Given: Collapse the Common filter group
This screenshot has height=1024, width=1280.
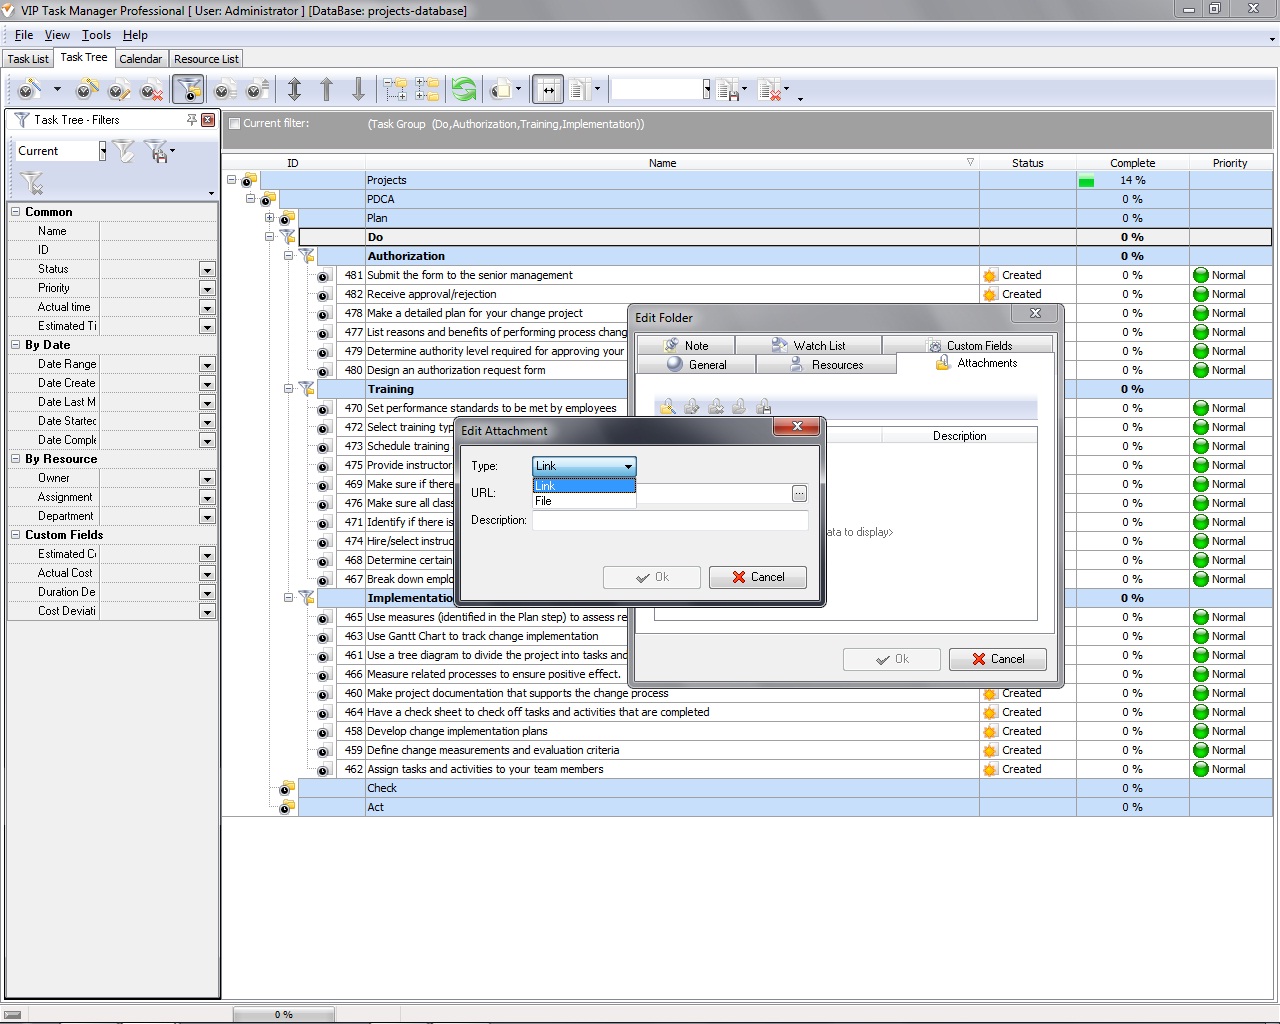Looking at the screenshot, I should click(16, 212).
